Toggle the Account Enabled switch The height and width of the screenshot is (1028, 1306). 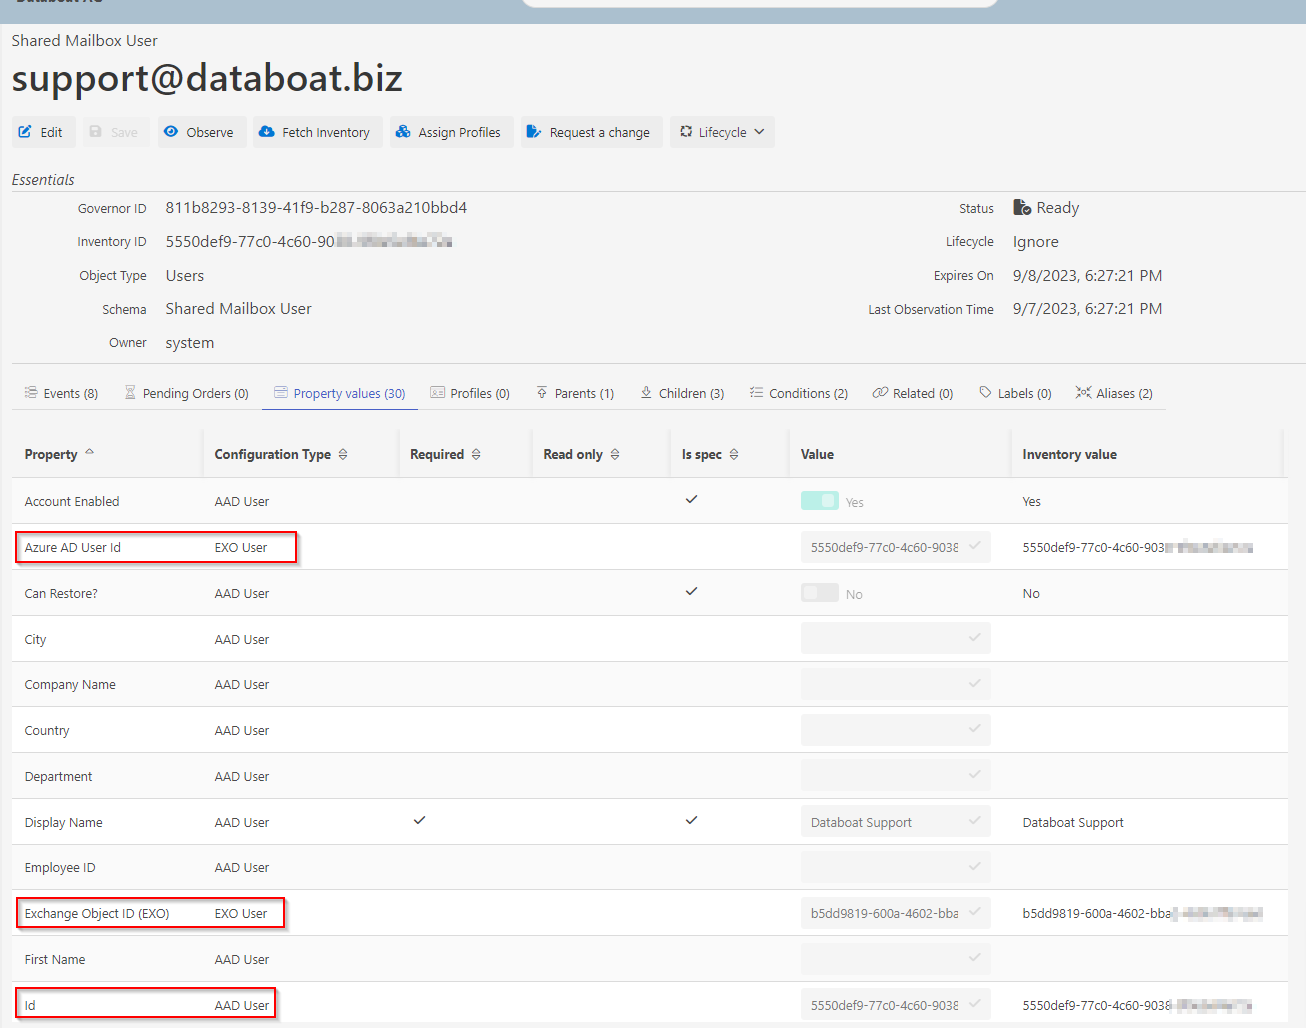[819, 501]
